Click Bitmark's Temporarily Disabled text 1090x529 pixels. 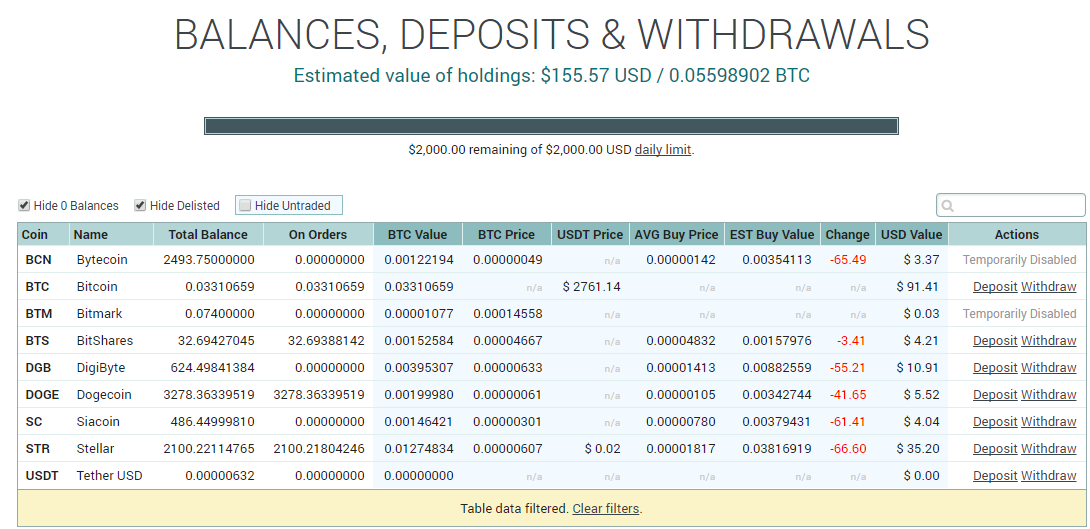1019,314
